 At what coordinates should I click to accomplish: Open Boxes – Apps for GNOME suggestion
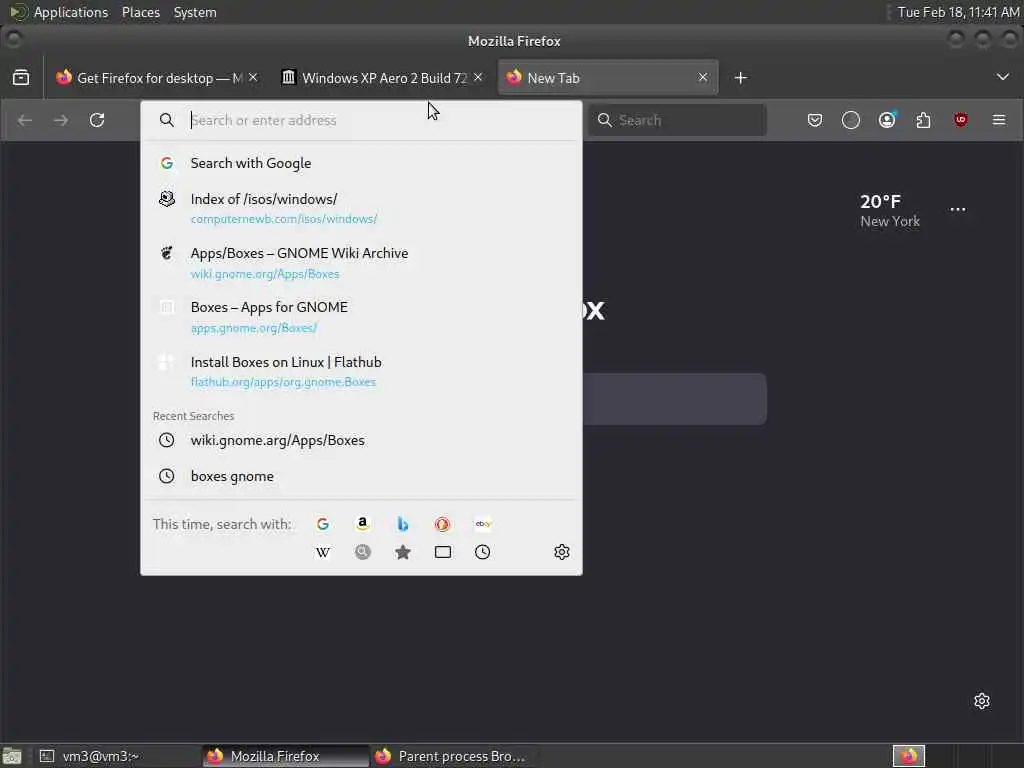[361, 317]
